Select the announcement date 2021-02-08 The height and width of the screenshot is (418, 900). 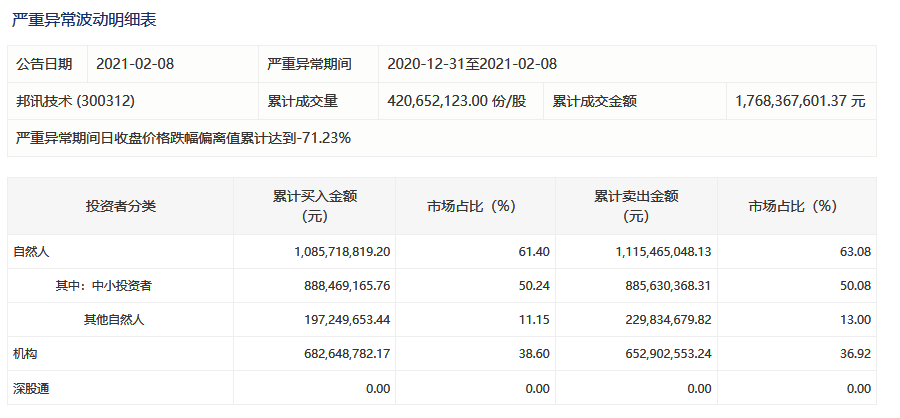[135, 64]
